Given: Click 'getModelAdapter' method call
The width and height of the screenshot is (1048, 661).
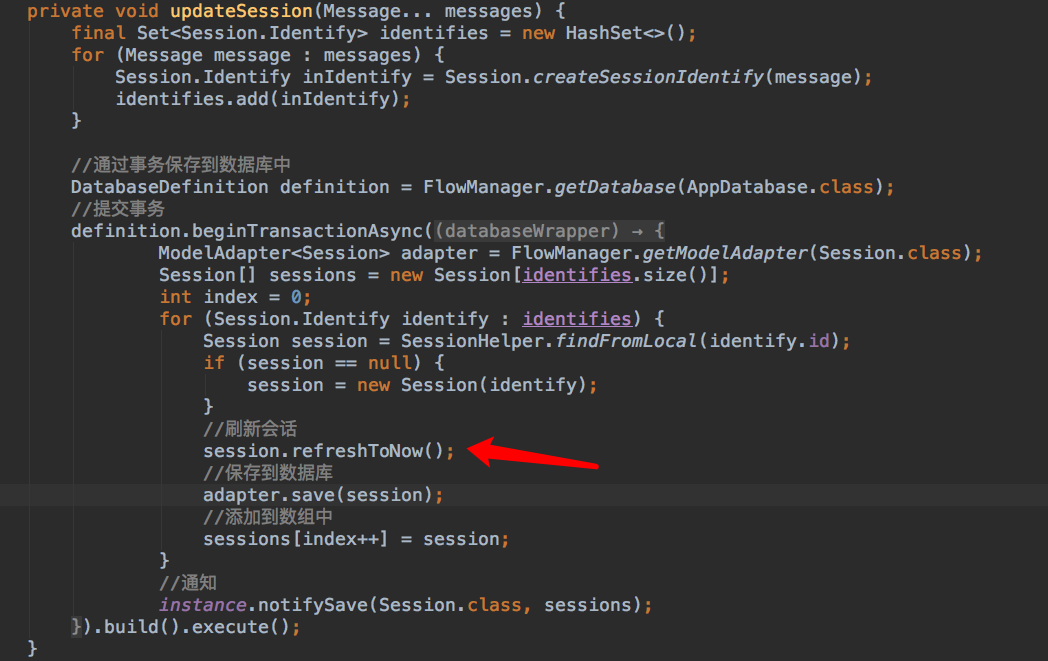Looking at the screenshot, I should coord(725,253).
